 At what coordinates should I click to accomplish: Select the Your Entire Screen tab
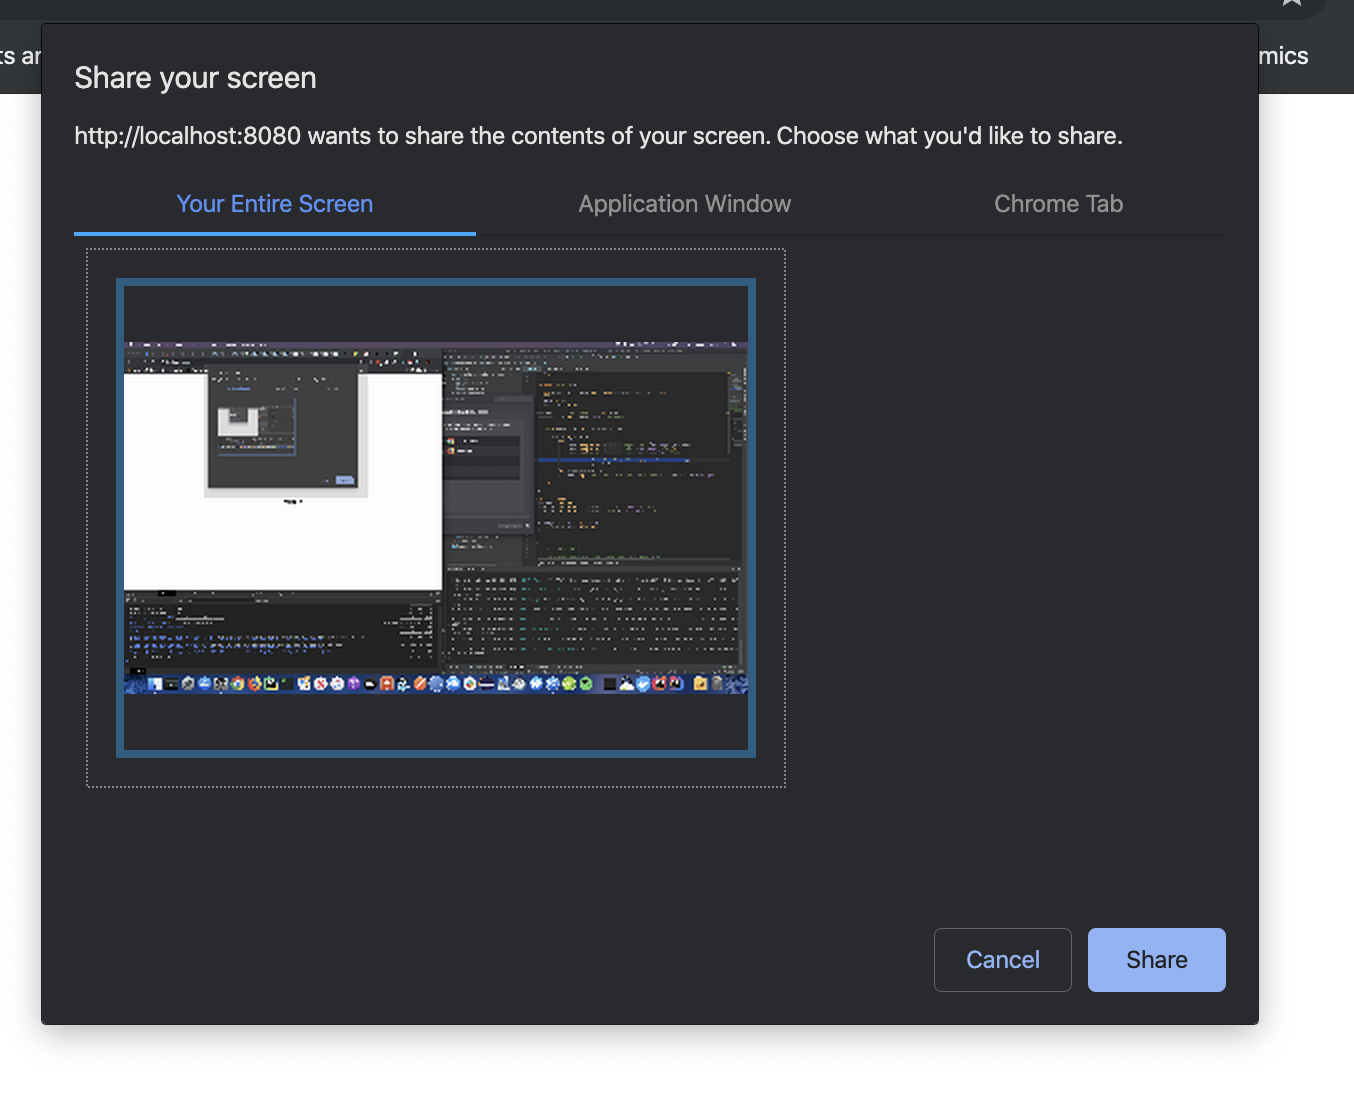pos(274,203)
